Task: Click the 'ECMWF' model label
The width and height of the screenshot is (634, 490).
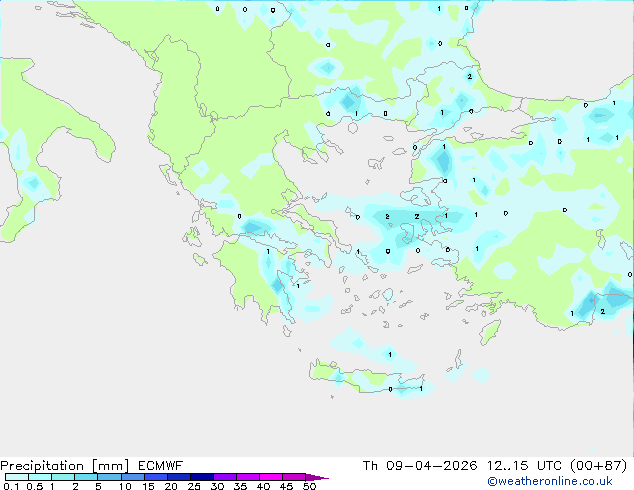Action: 161,466
